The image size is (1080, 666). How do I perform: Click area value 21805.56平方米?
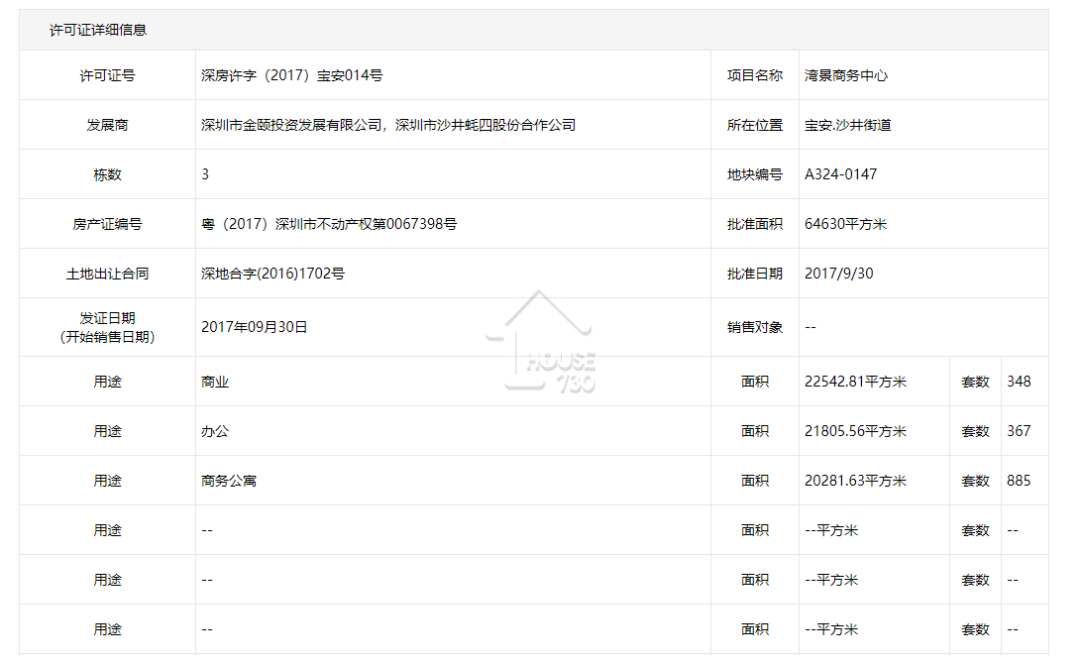tap(855, 431)
